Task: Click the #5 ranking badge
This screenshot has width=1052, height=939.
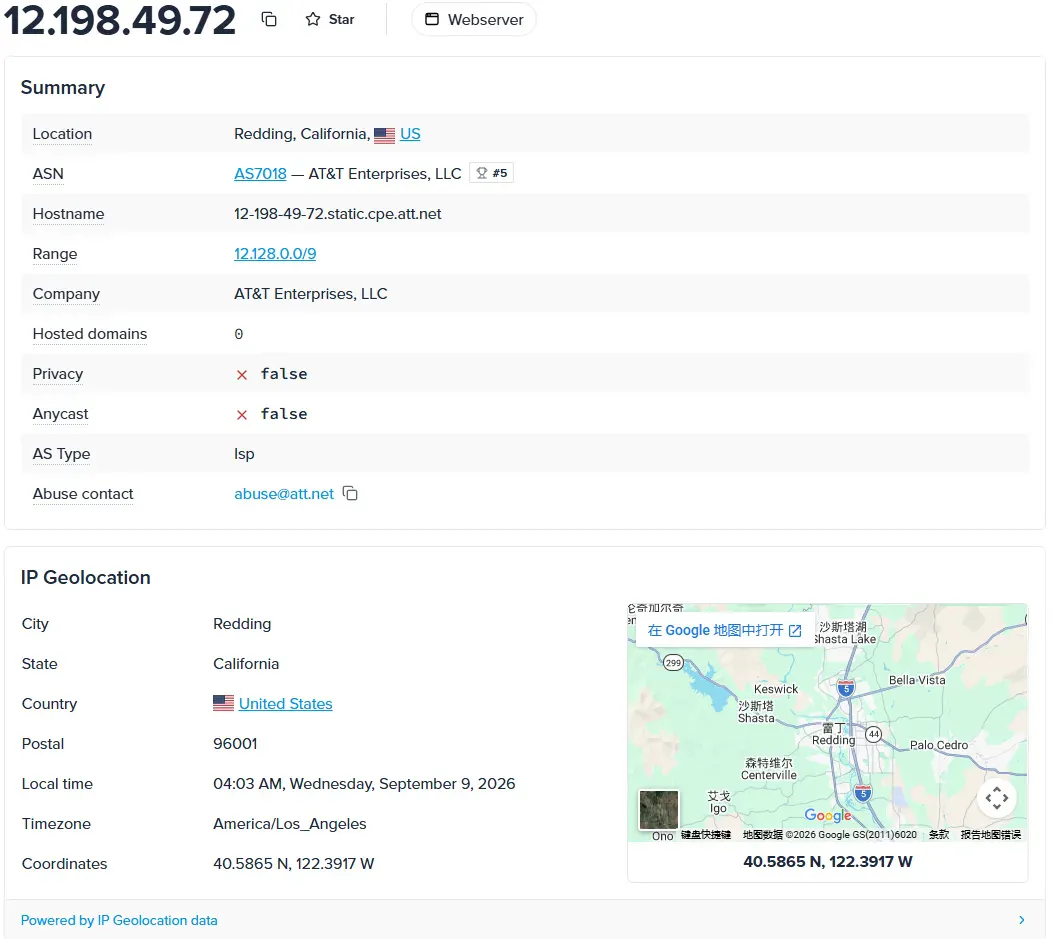Action: coord(491,173)
